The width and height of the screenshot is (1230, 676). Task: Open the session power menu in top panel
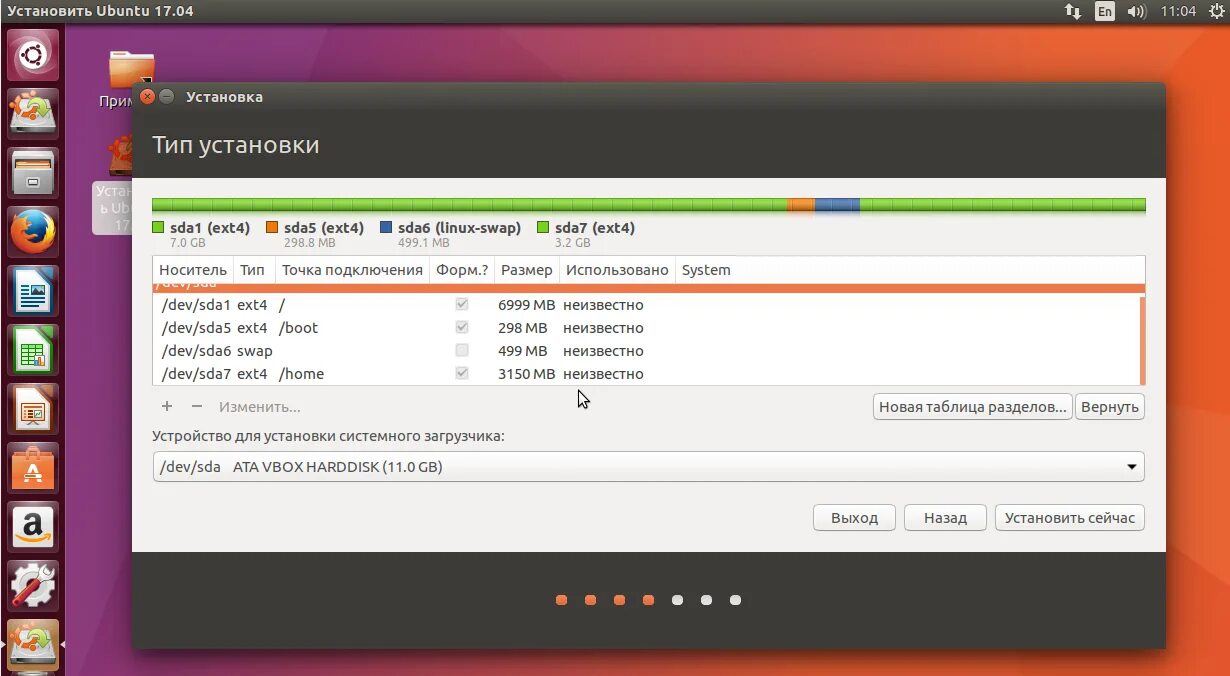click(x=1216, y=11)
